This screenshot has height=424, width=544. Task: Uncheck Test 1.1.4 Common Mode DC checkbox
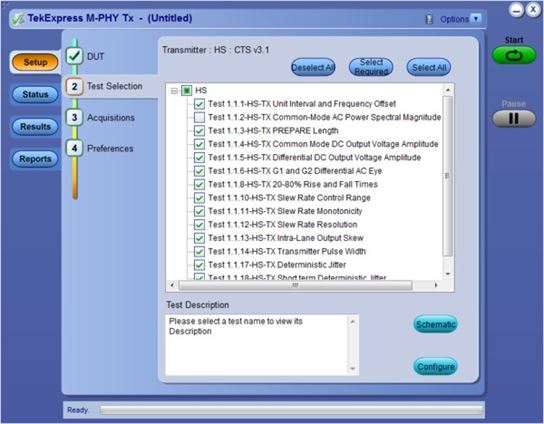pos(199,144)
